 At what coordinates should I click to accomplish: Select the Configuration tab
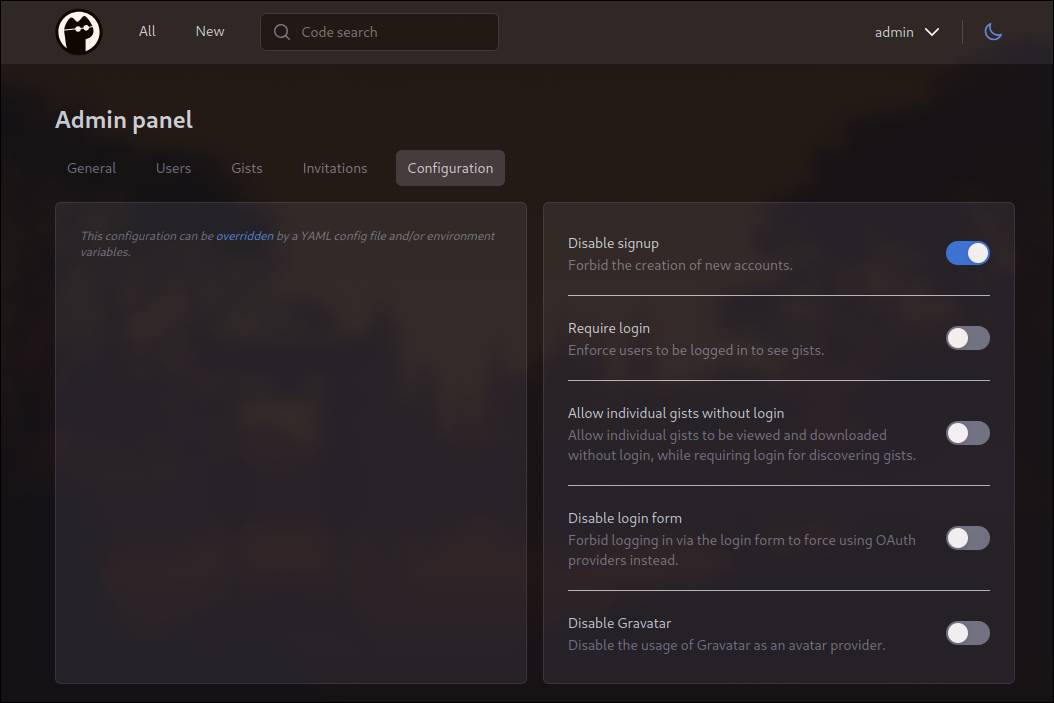click(450, 168)
